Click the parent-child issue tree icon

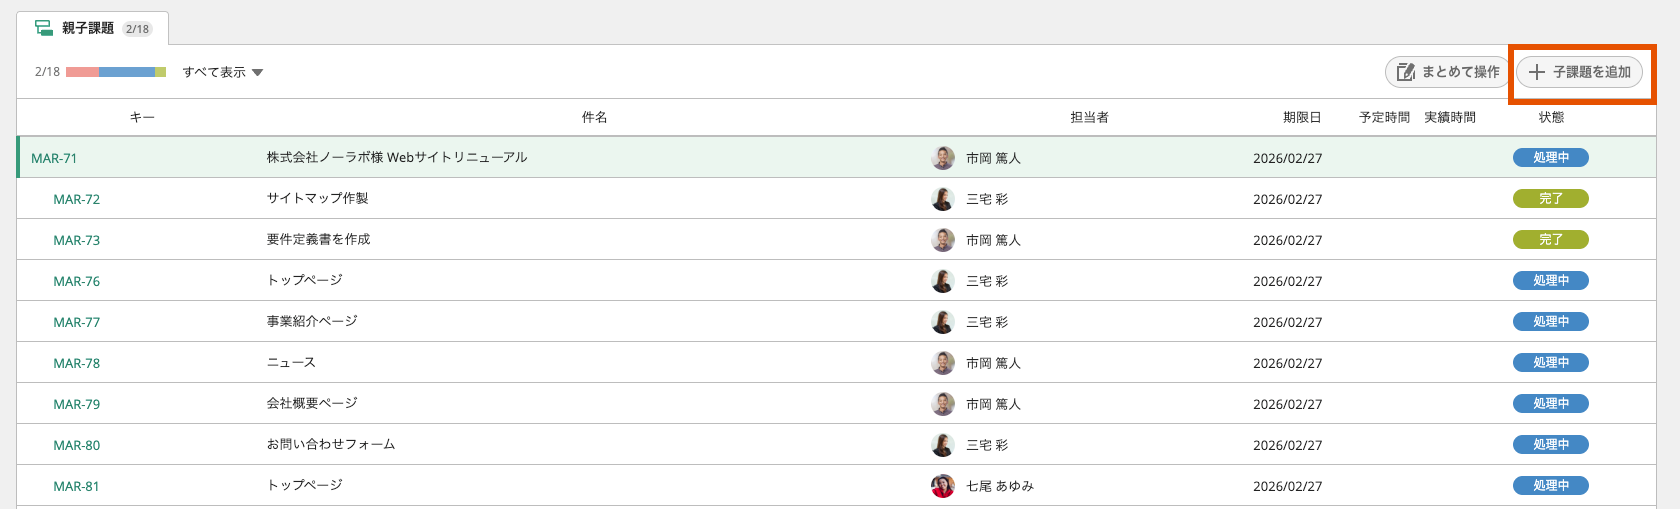click(x=44, y=28)
